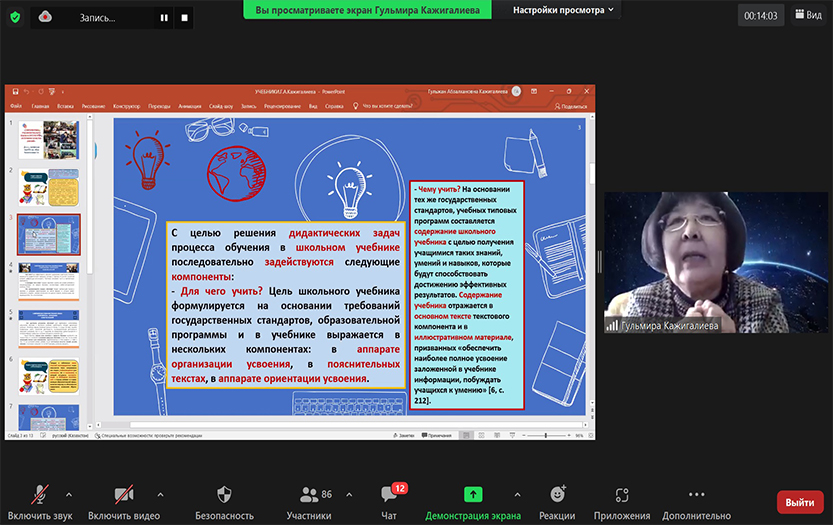833x525 pixels.
Task: Click the green Share Screen icon
Action: click(x=473, y=494)
